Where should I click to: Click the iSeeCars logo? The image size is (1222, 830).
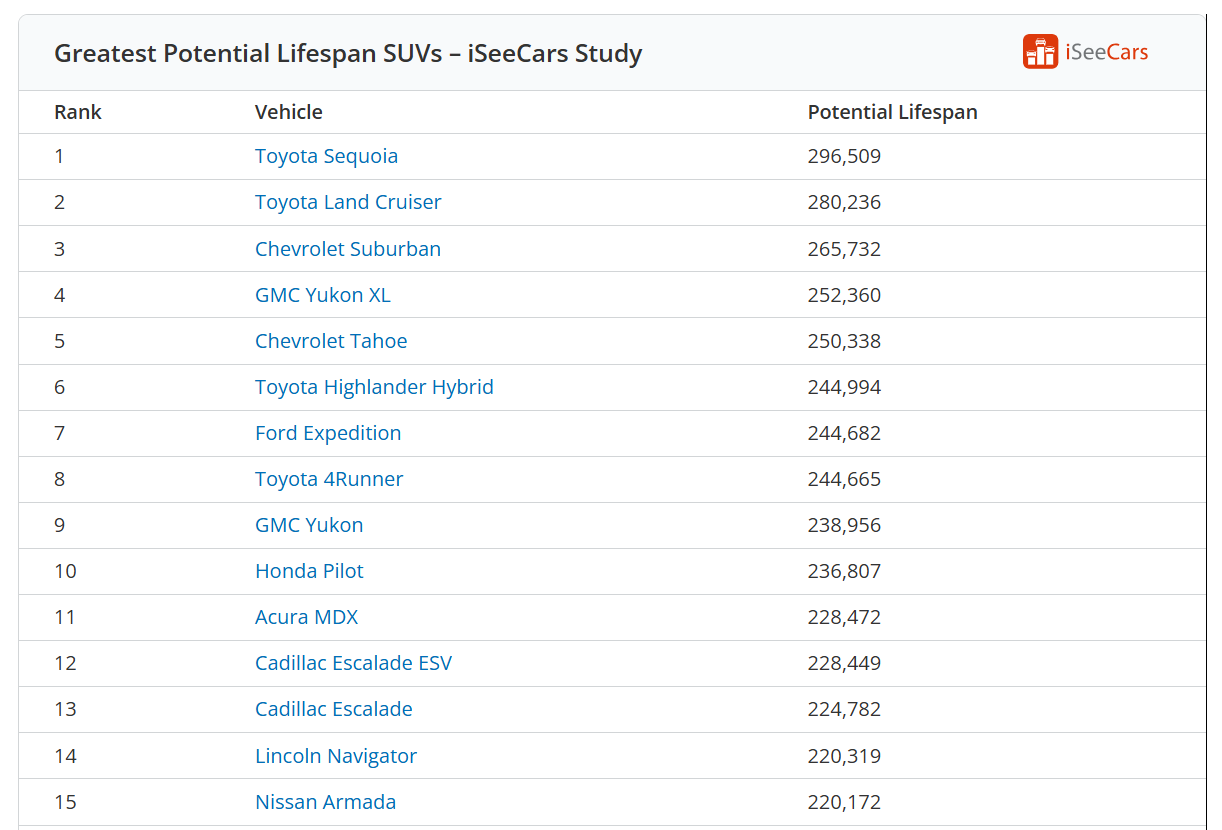tap(1085, 52)
